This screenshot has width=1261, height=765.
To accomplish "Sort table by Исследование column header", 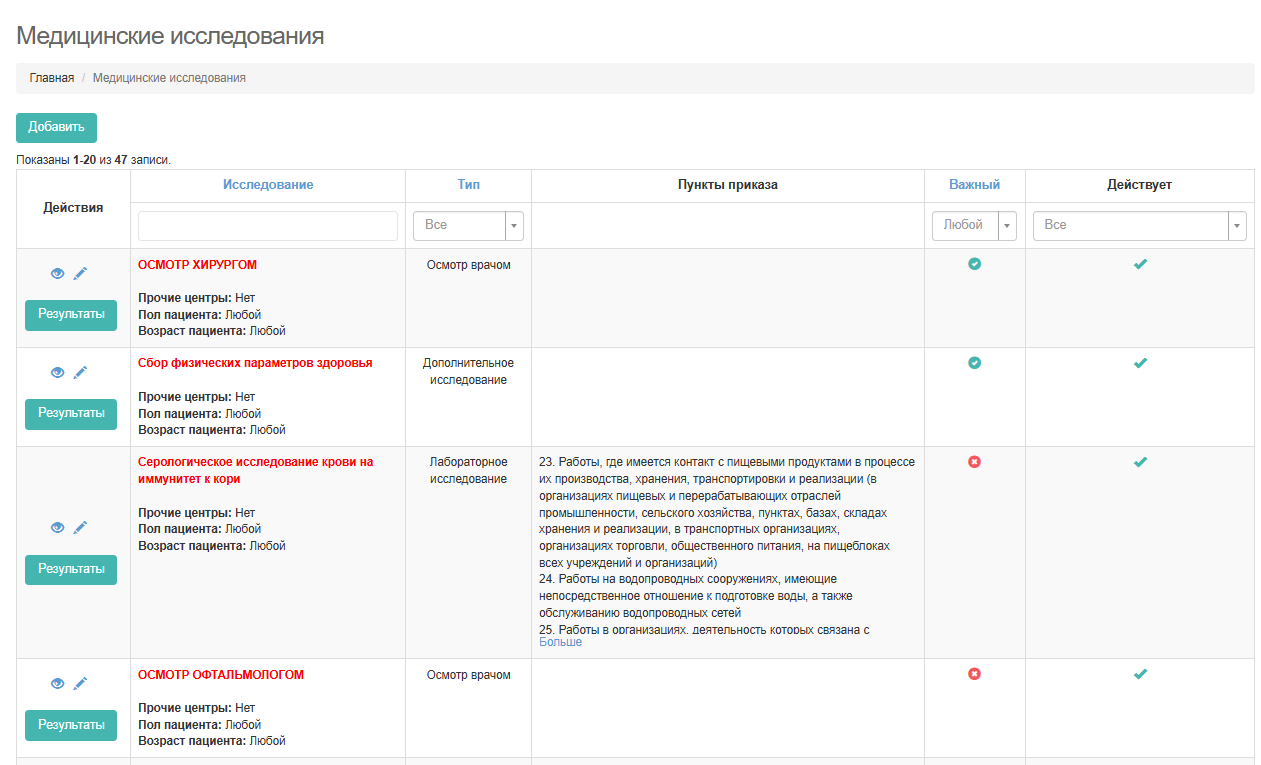I will pos(268,185).
